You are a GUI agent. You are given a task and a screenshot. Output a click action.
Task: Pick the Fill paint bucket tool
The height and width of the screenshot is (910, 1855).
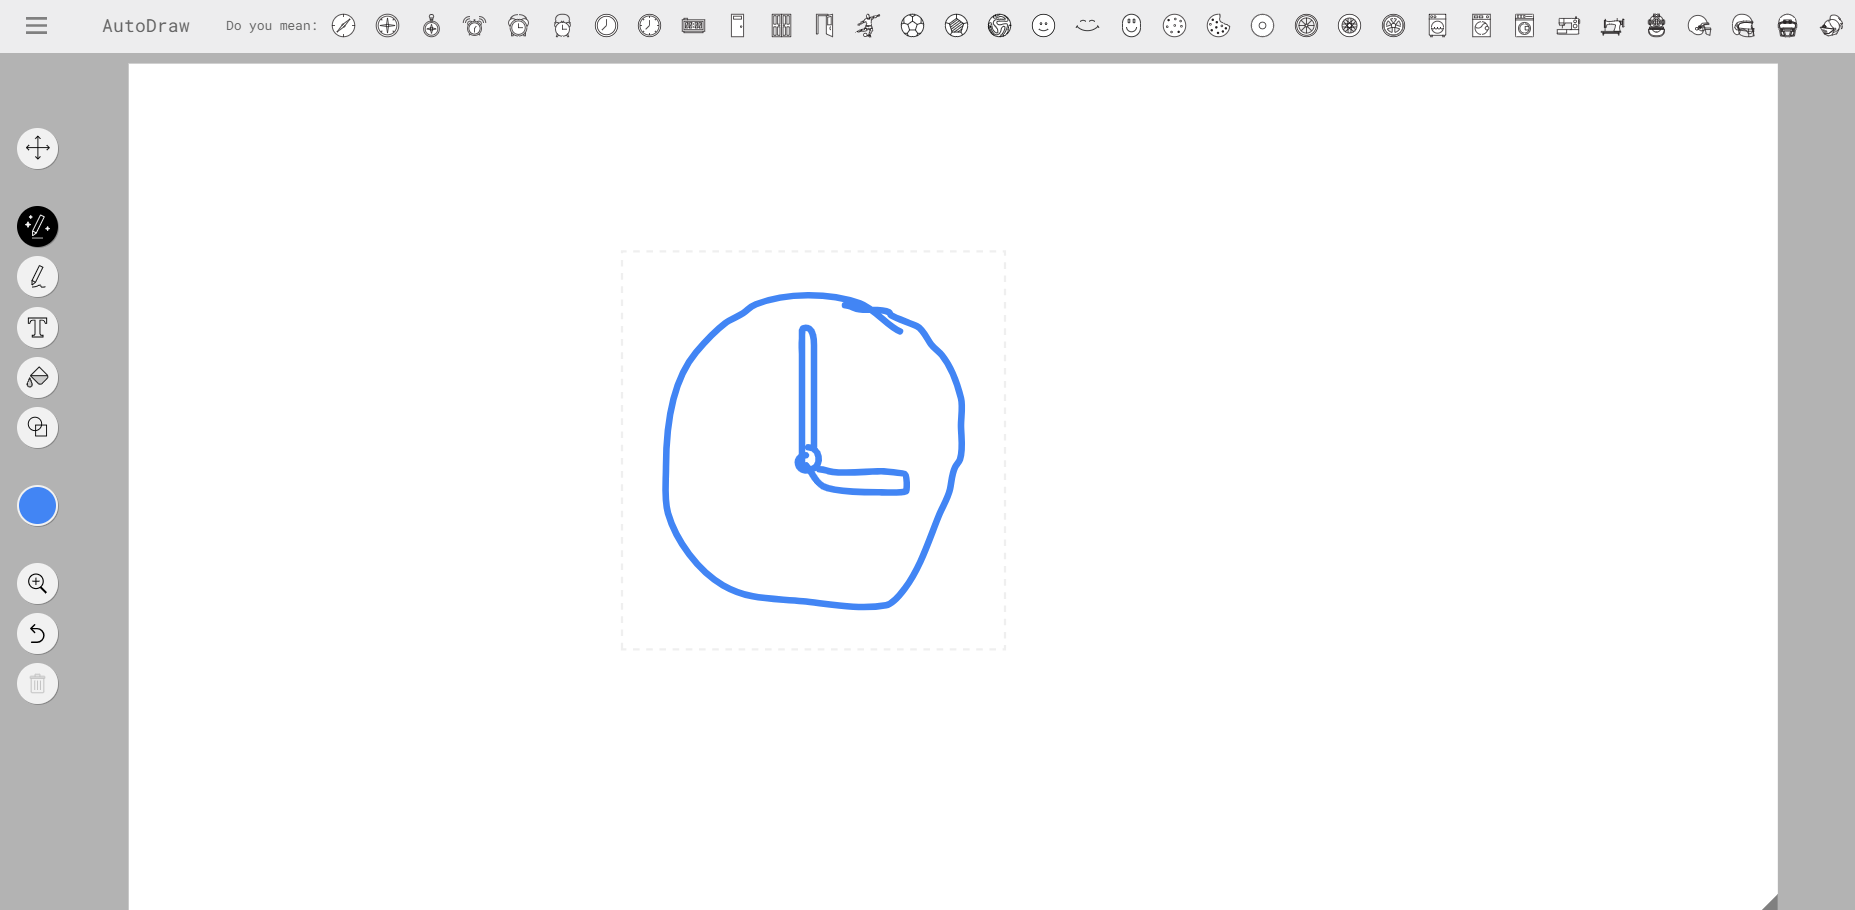(x=38, y=378)
